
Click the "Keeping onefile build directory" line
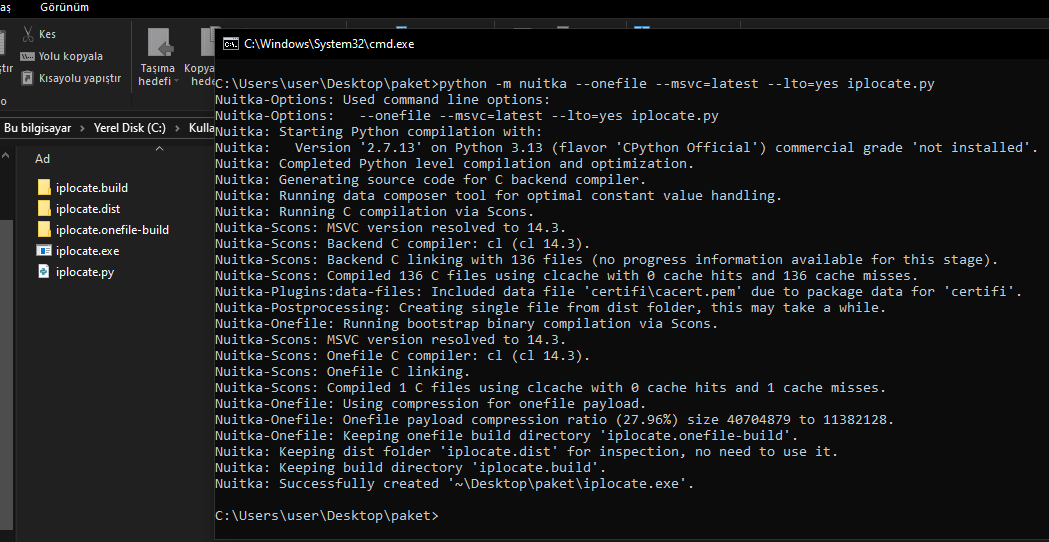(506, 436)
